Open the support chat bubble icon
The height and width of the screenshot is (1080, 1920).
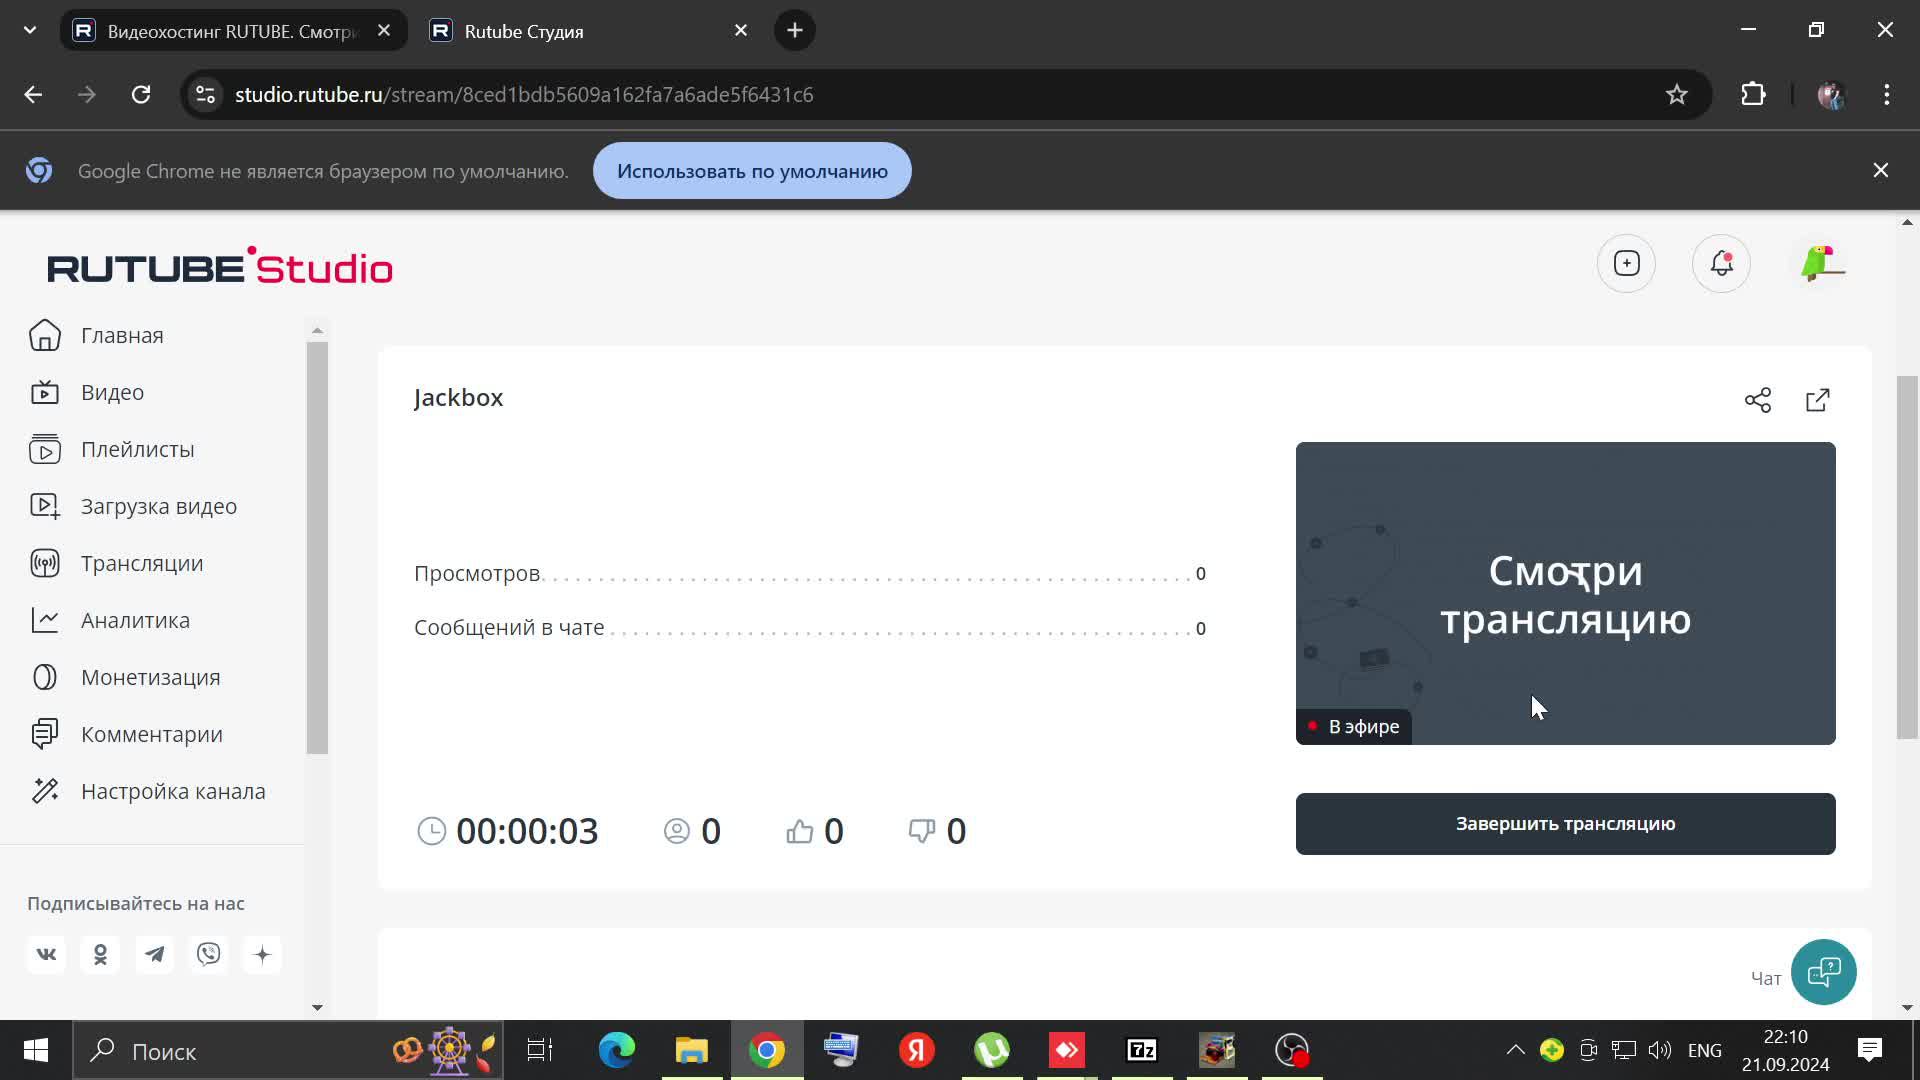click(1823, 972)
